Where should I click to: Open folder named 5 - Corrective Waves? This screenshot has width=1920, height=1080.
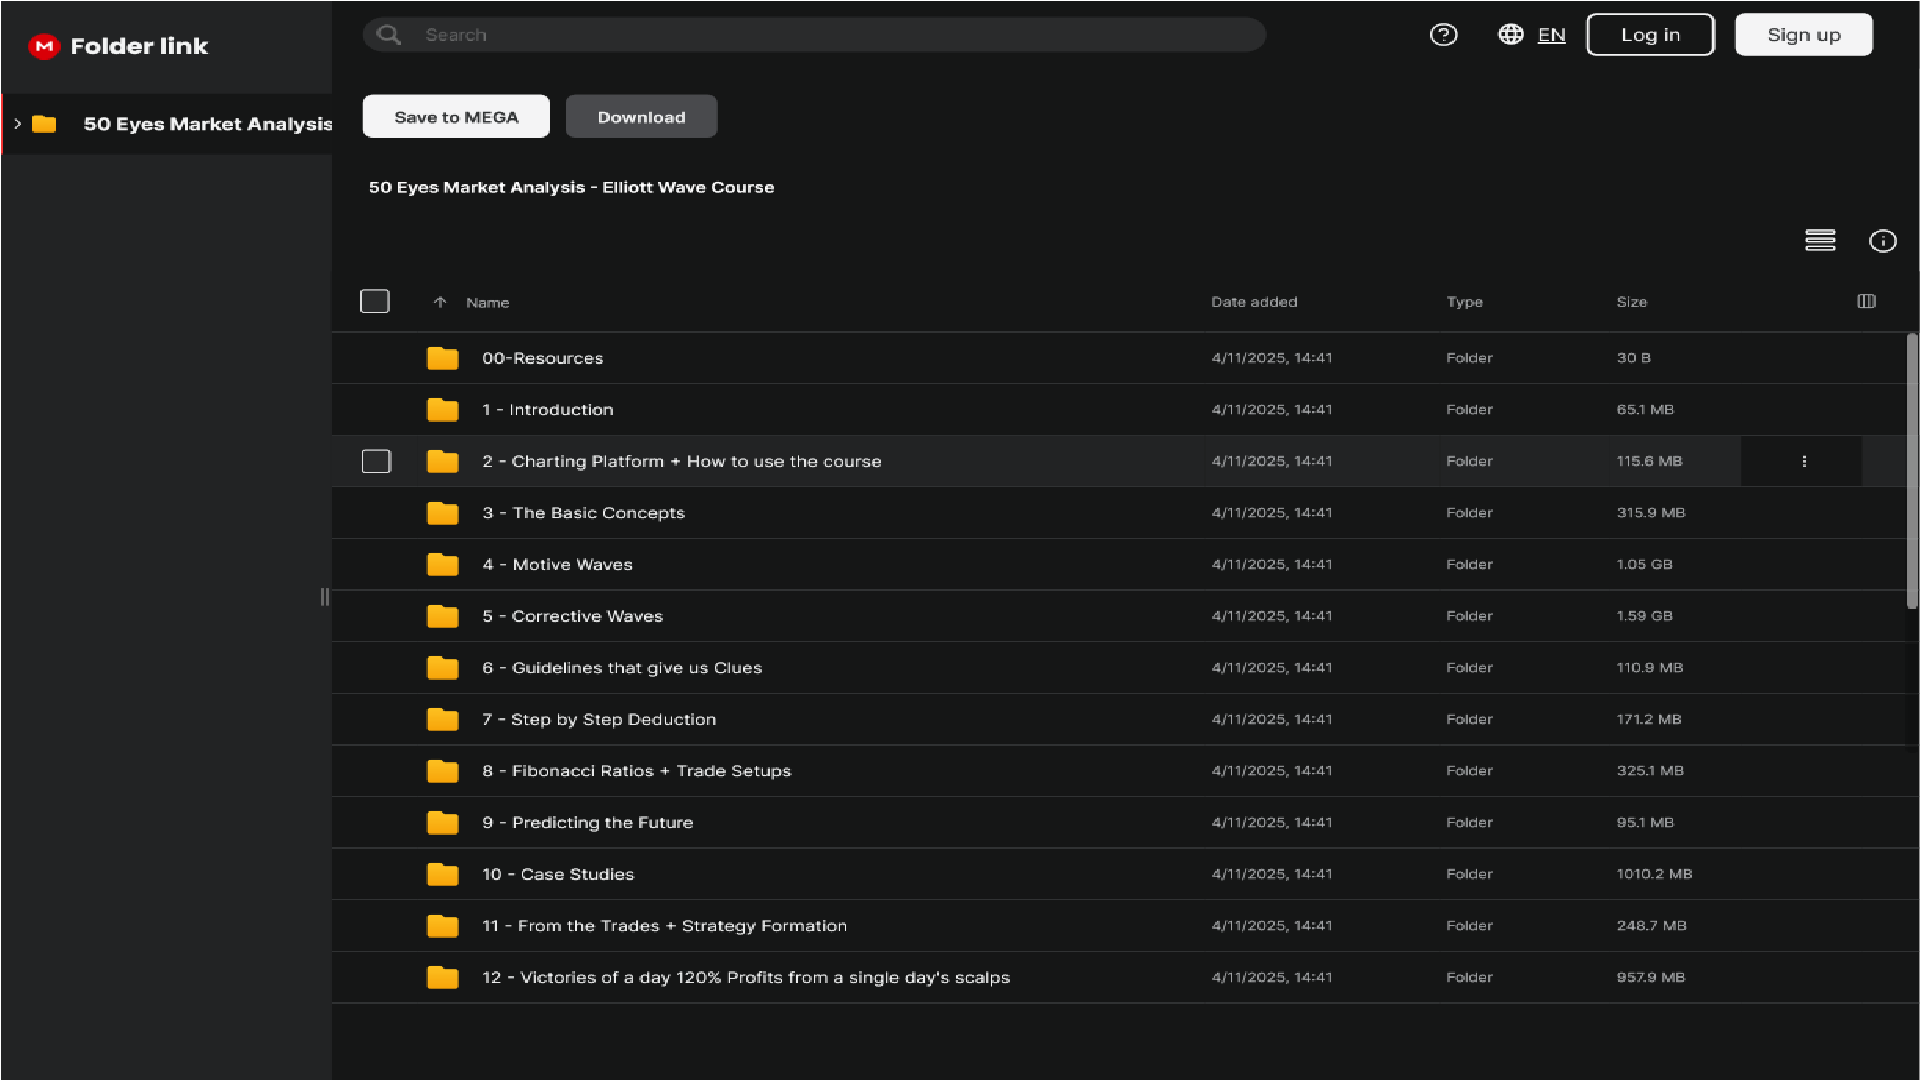[x=572, y=616]
